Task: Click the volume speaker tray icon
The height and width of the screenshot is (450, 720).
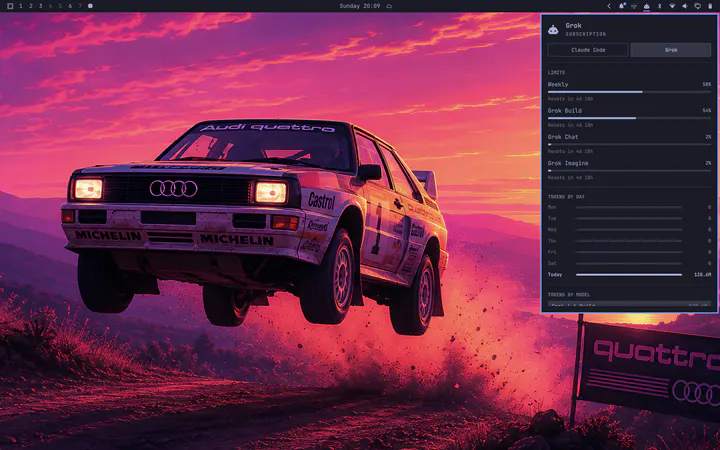Action: 685,6
